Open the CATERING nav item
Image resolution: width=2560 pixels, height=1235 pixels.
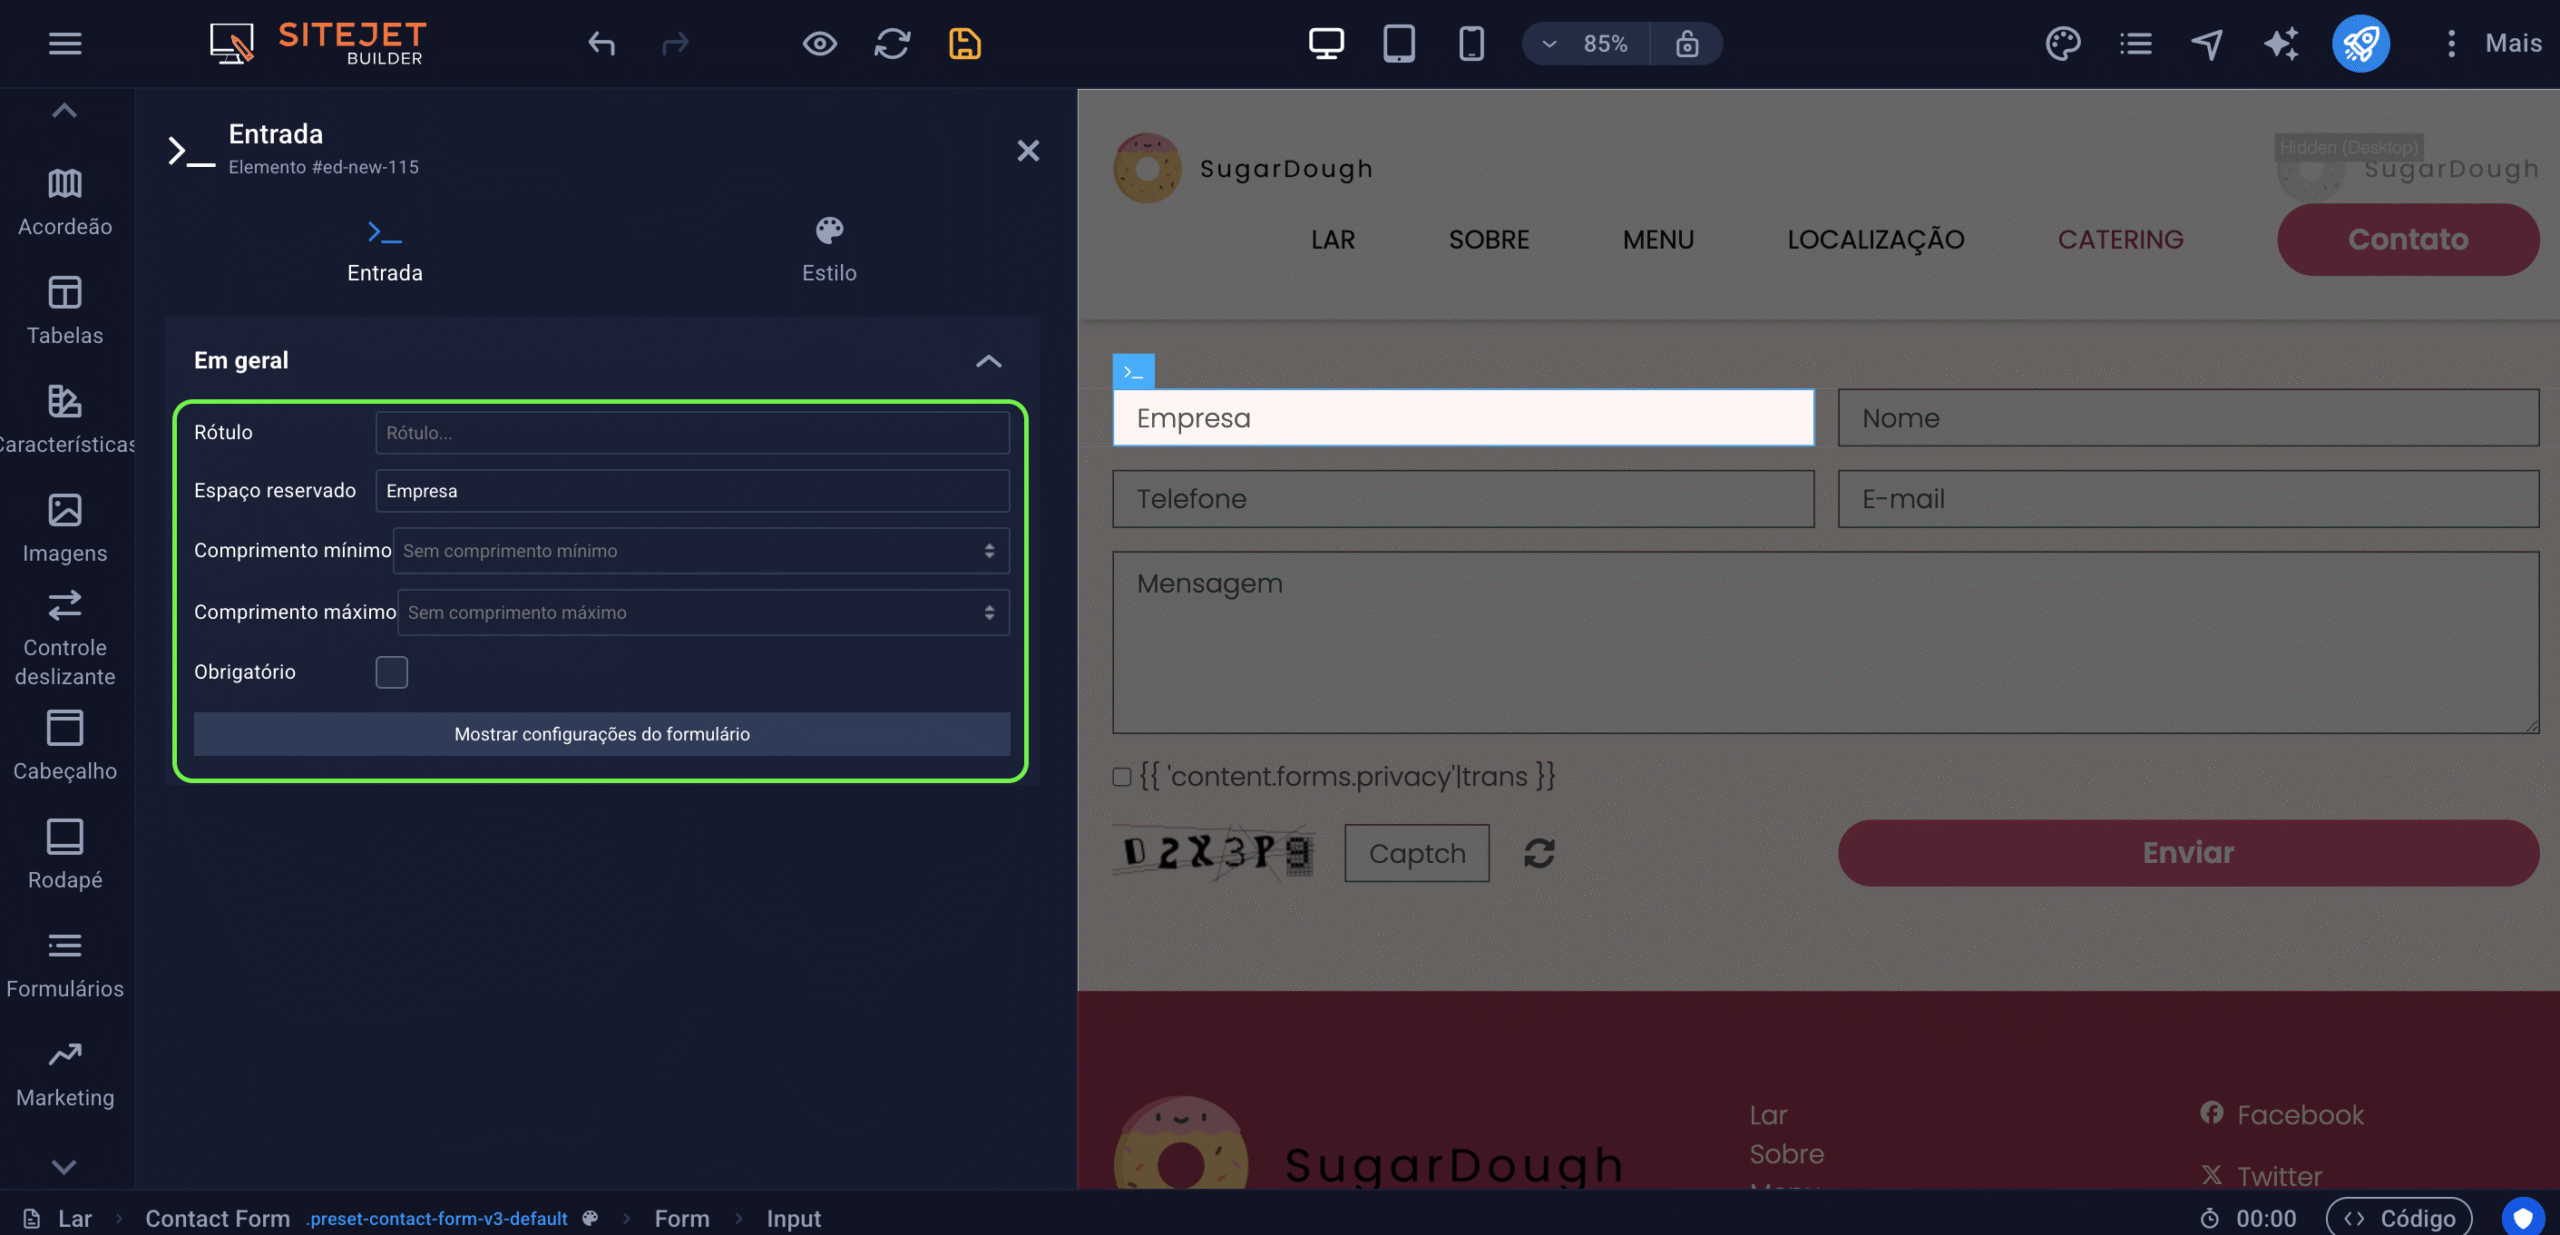click(2120, 240)
